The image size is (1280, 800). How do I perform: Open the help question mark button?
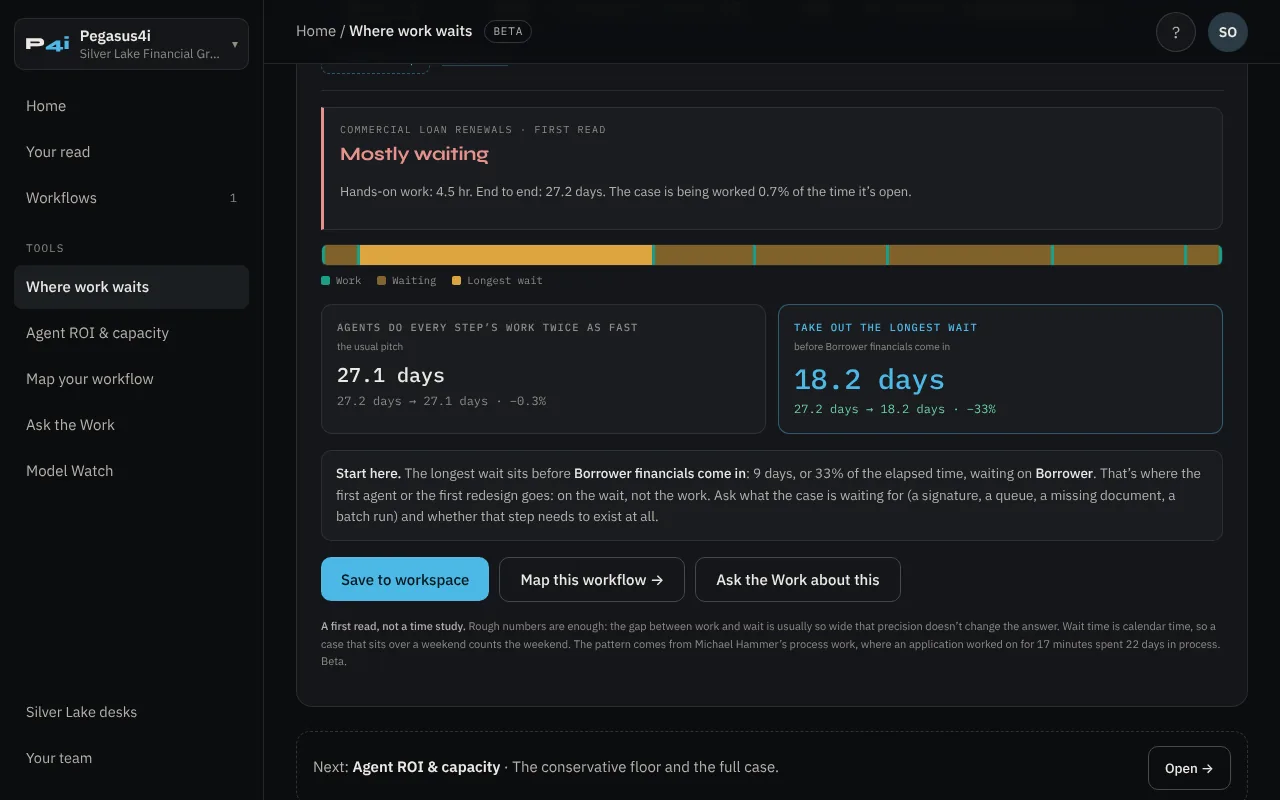coord(1176,32)
